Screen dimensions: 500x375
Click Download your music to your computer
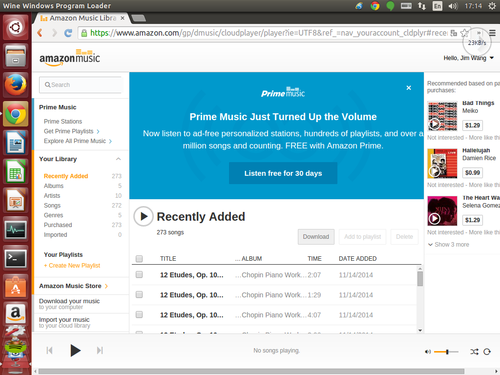[x=69, y=304]
